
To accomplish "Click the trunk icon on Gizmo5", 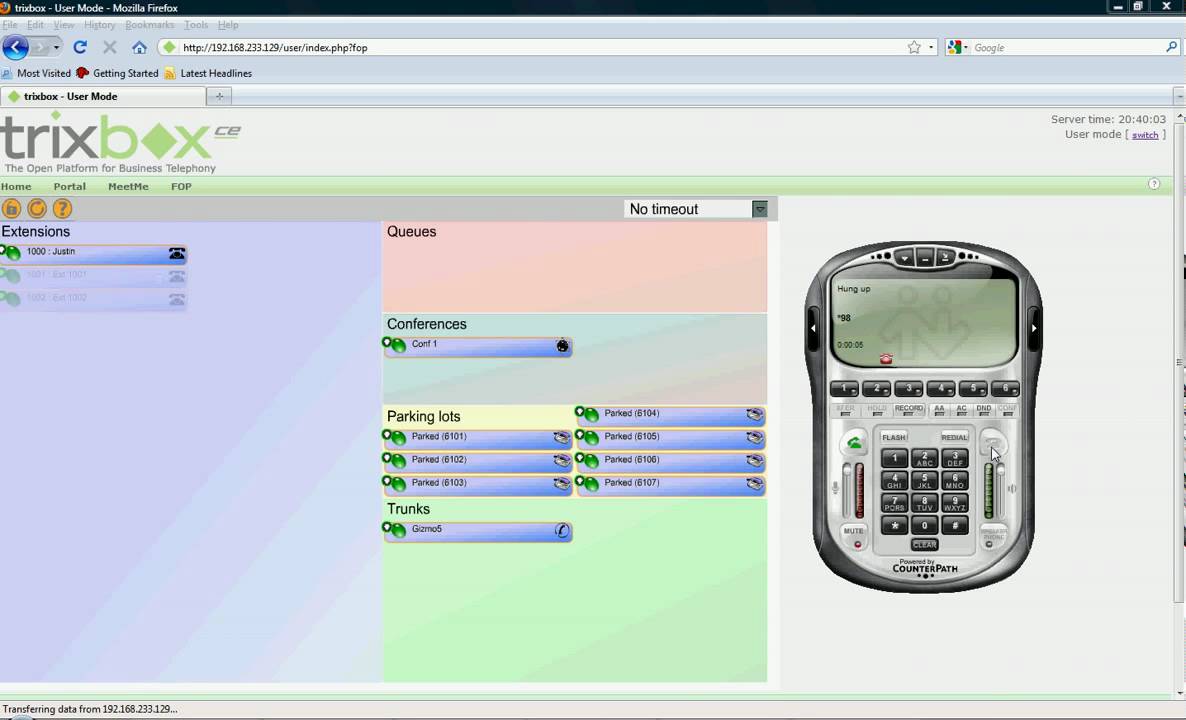I will [562, 531].
